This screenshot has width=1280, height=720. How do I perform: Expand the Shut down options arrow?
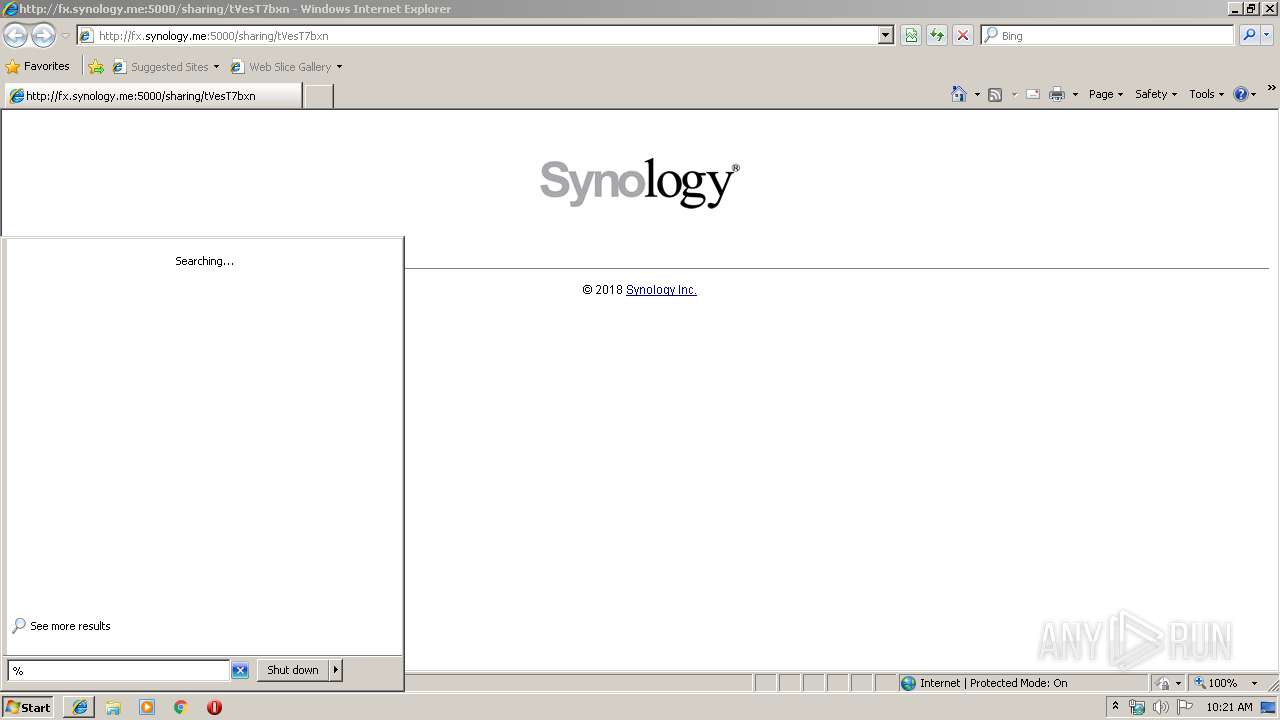pos(336,670)
